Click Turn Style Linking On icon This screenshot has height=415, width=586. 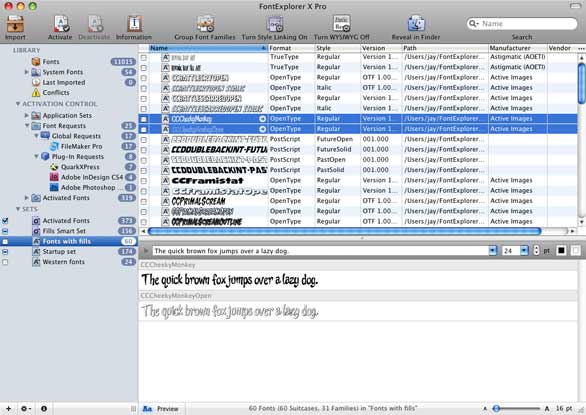pyautogui.click(x=275, y=24)
